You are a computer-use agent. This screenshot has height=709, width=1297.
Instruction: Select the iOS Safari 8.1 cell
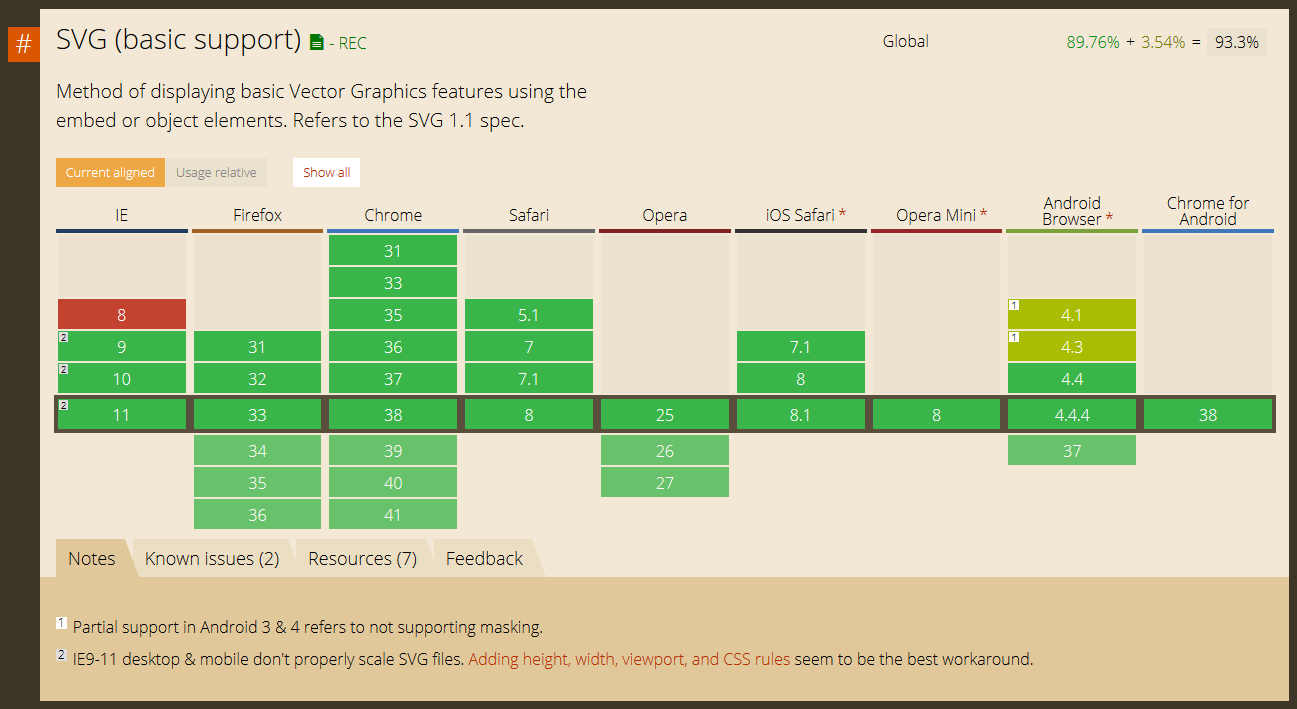pyautogui.click(x=801, y=414)
